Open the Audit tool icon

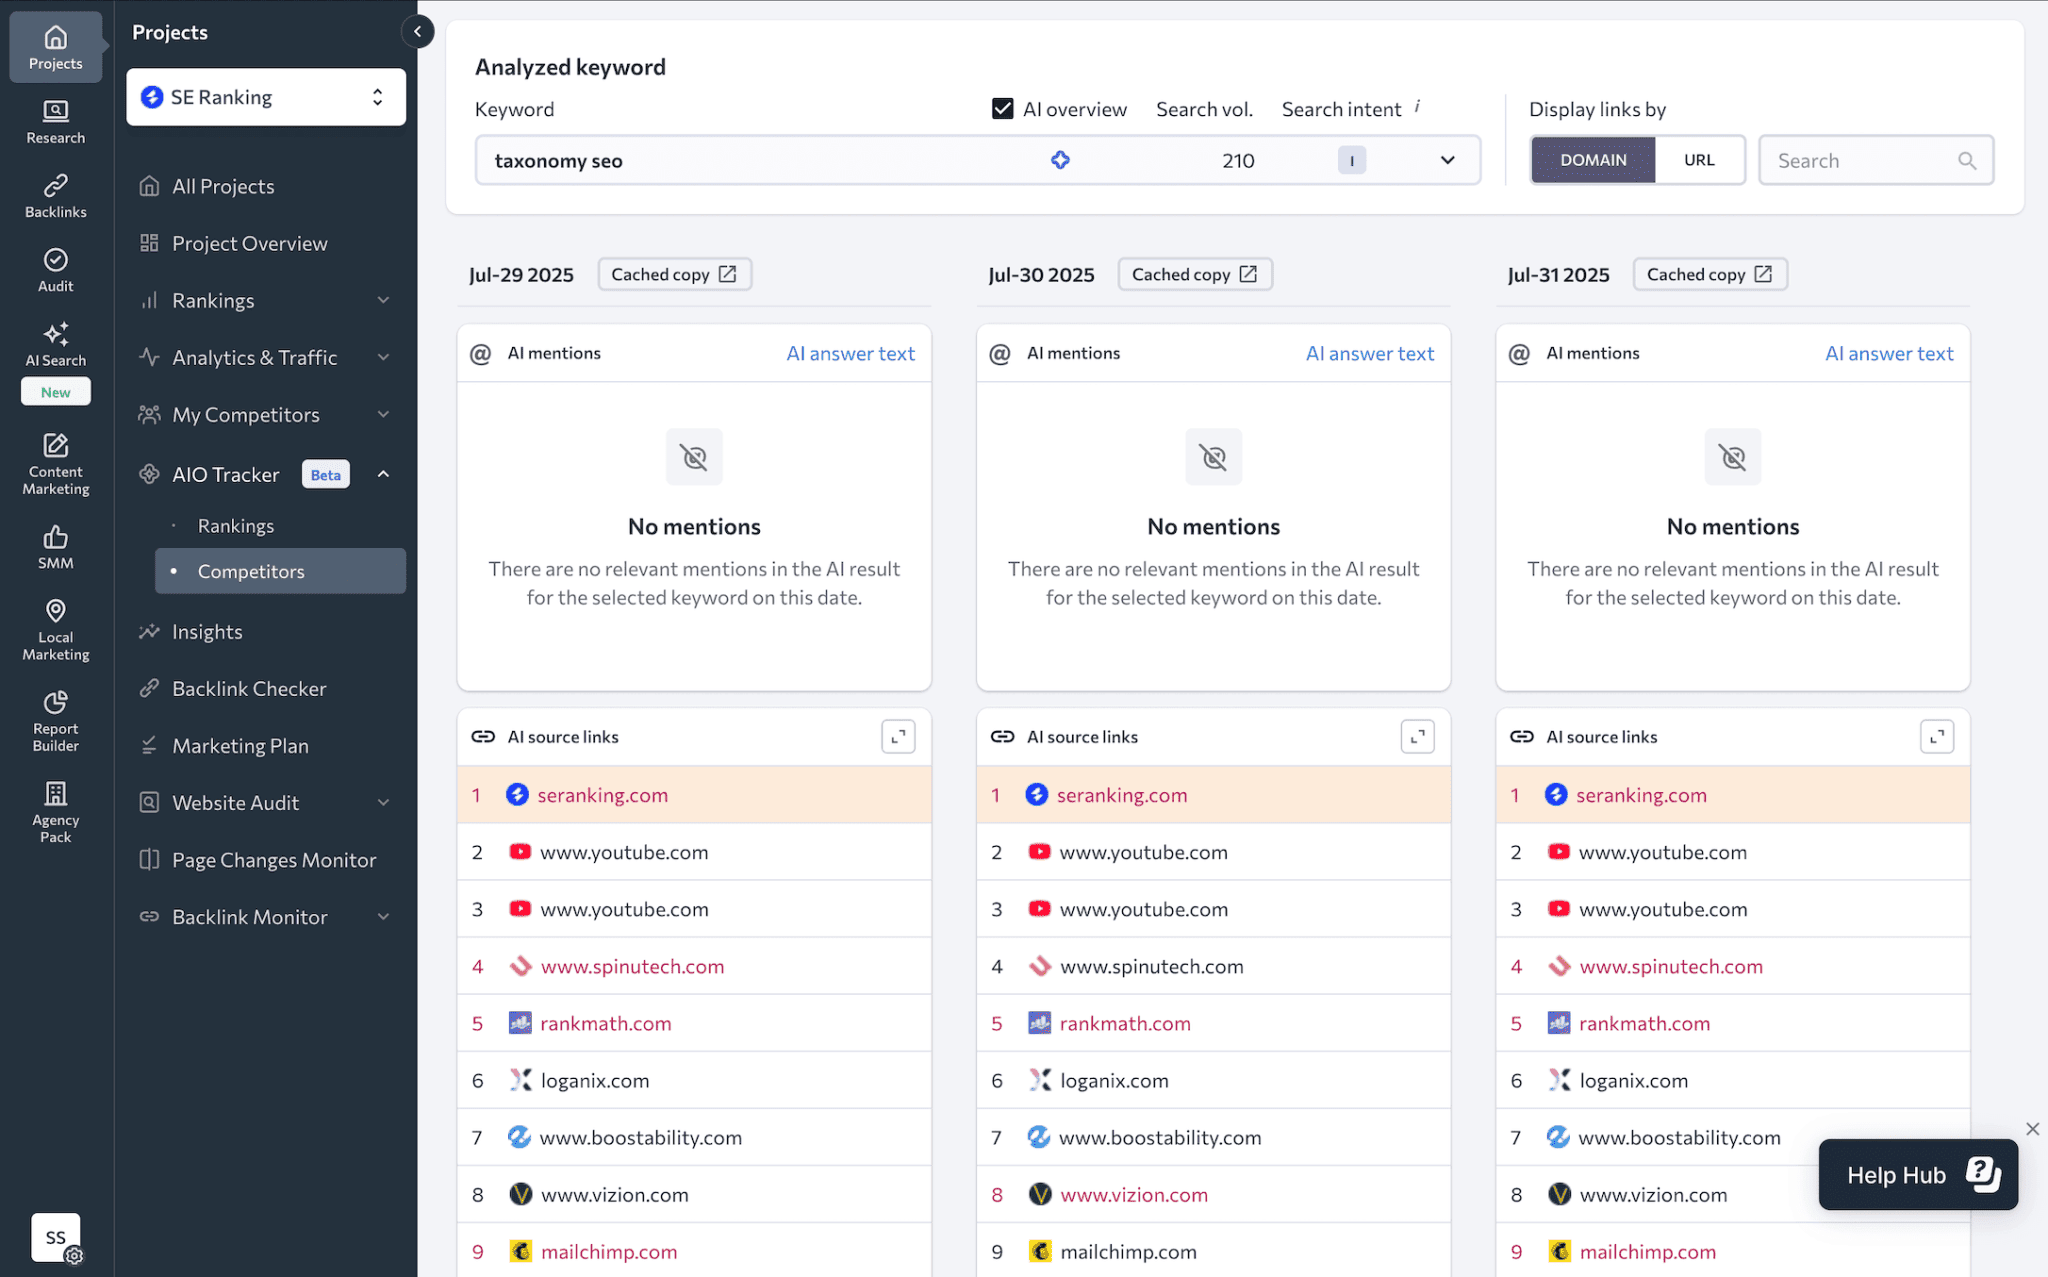(56, 269)
